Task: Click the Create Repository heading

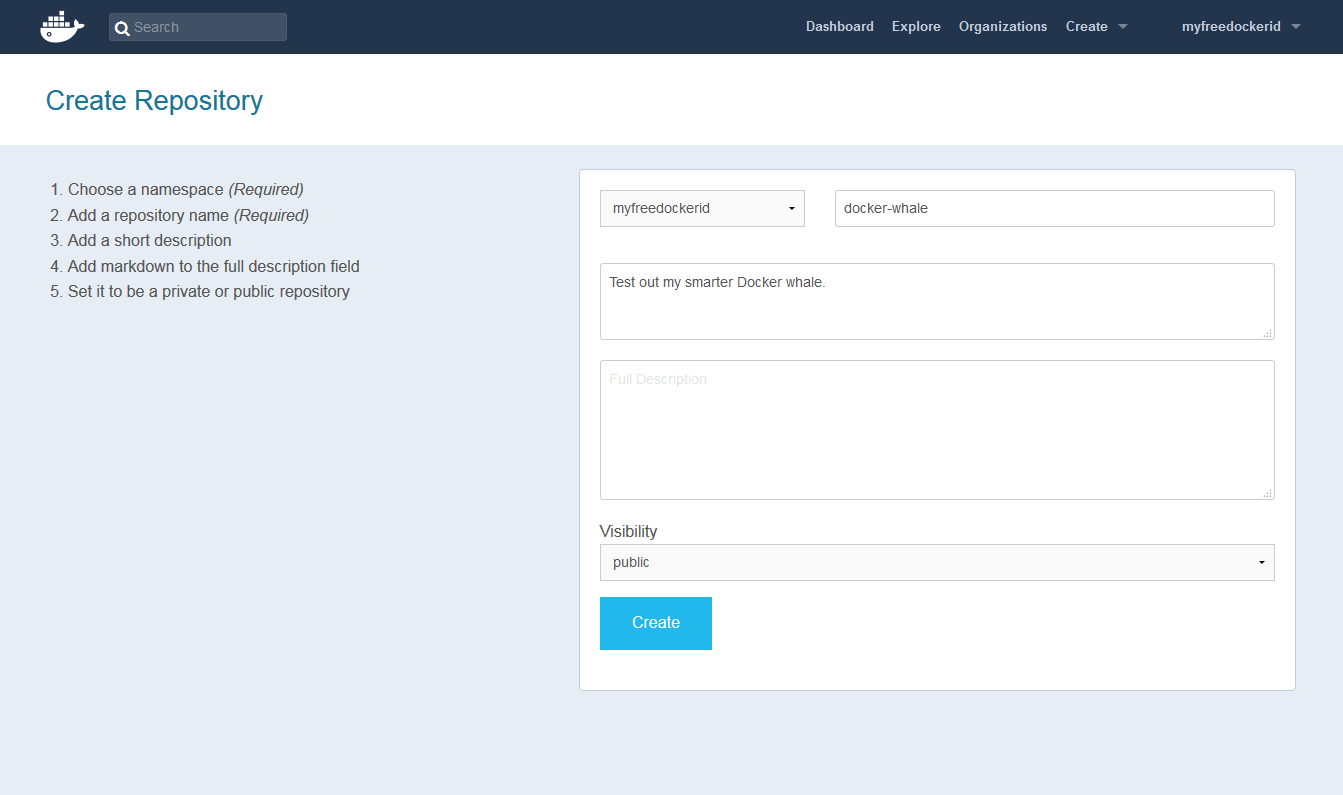Action: tap(154, 101)
